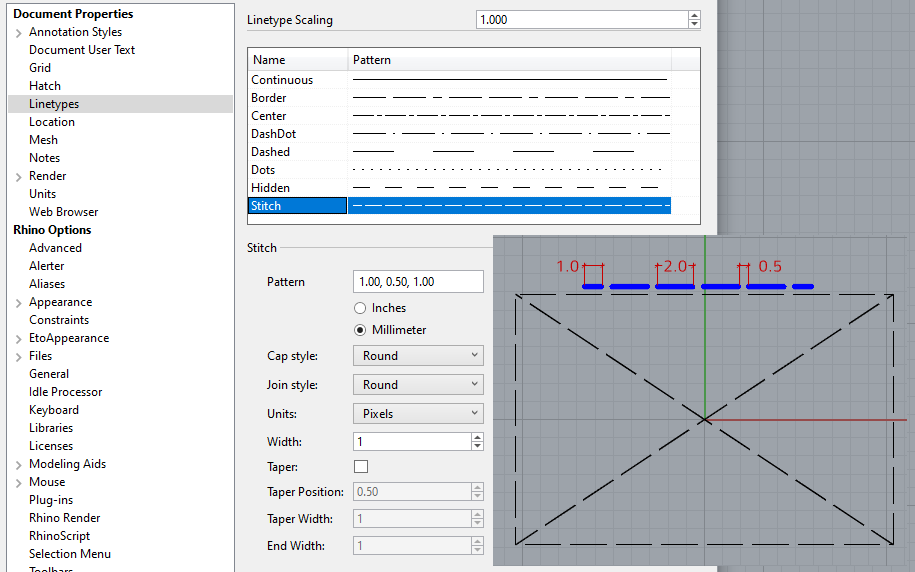The width and height of the screenshot is (915, 572).
Task: Open the General options page
Action: click(x=49, y=374)
